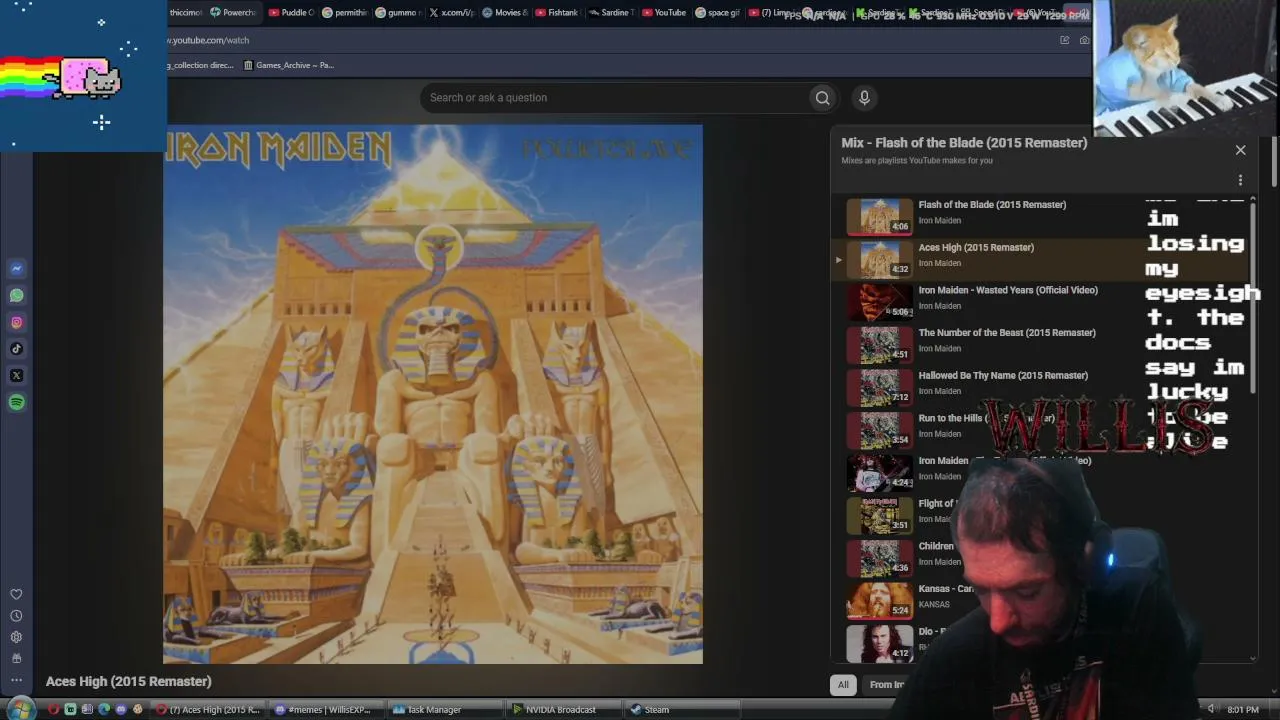Close the Mix playlist panel
The width and height of the screenshot is (1280, 720).
(1240, 150)
